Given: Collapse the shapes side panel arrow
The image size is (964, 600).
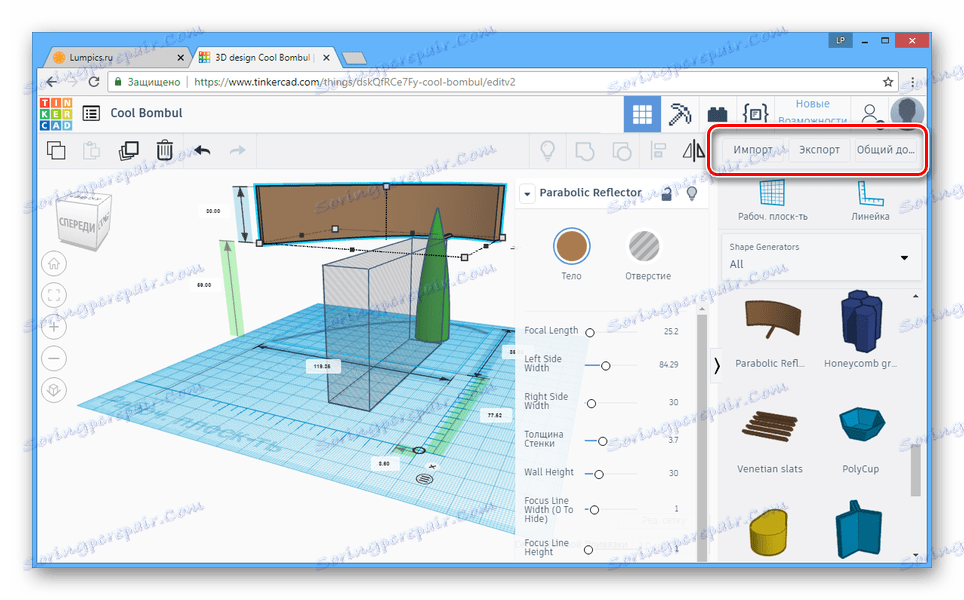Looking at the screenshot, I should pyautogui.click(x=716, y=366).
